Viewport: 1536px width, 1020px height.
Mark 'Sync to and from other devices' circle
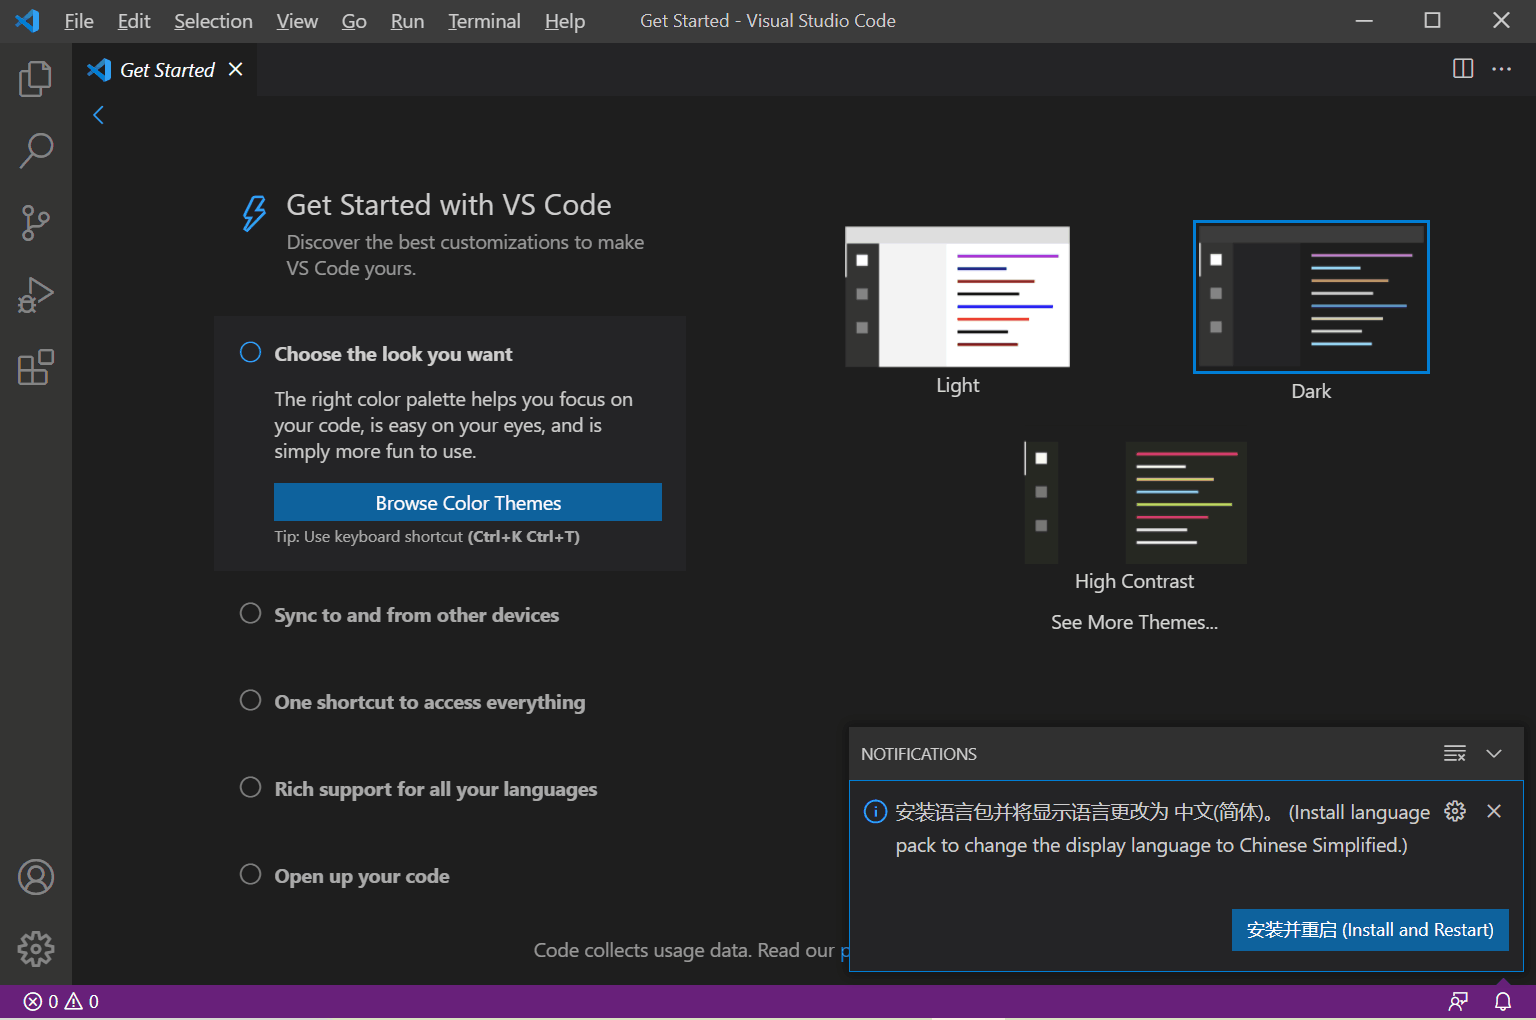(250, 613)
